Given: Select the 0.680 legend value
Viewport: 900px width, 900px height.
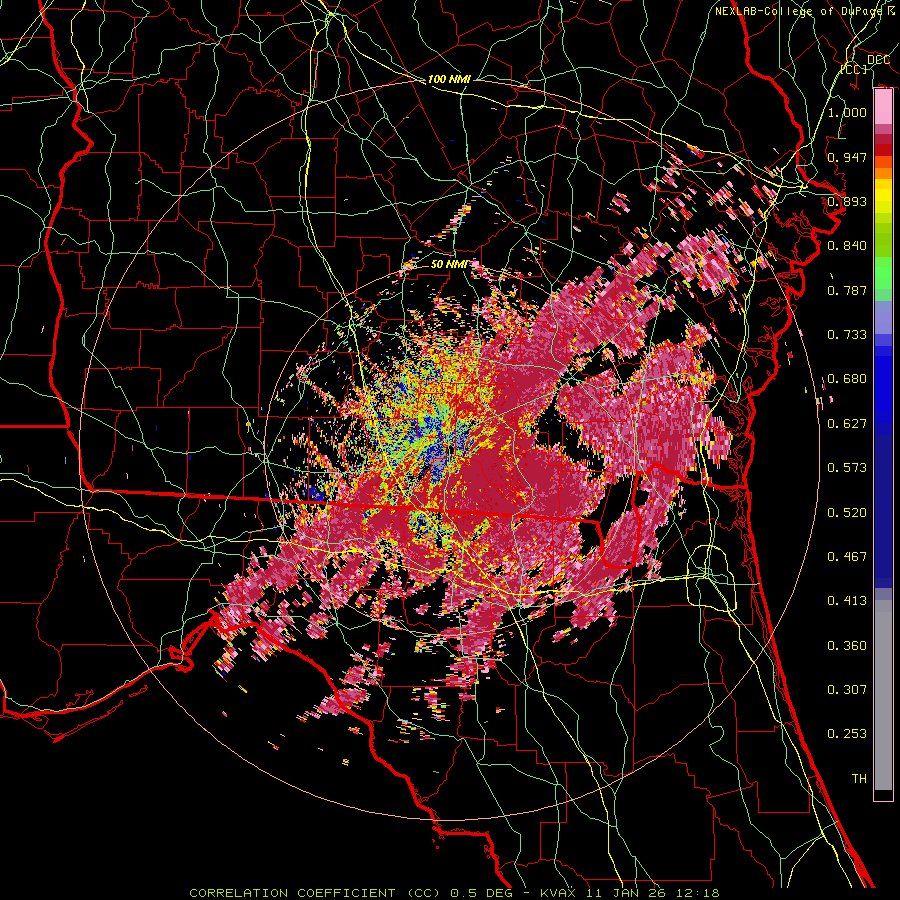Looking at the screenshot, I should (847, 379).
